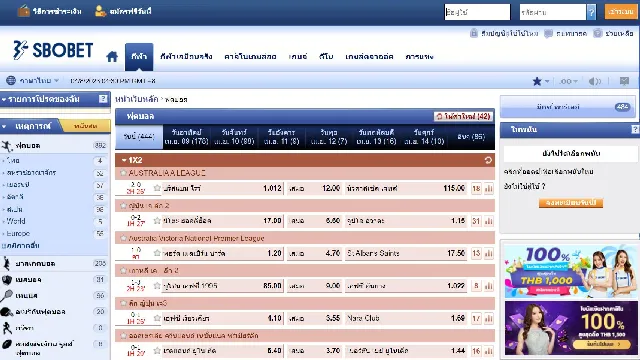Viewport: 640px width, 360px height.
Task: Click the help icon in bet slip header
Action: 635,129
